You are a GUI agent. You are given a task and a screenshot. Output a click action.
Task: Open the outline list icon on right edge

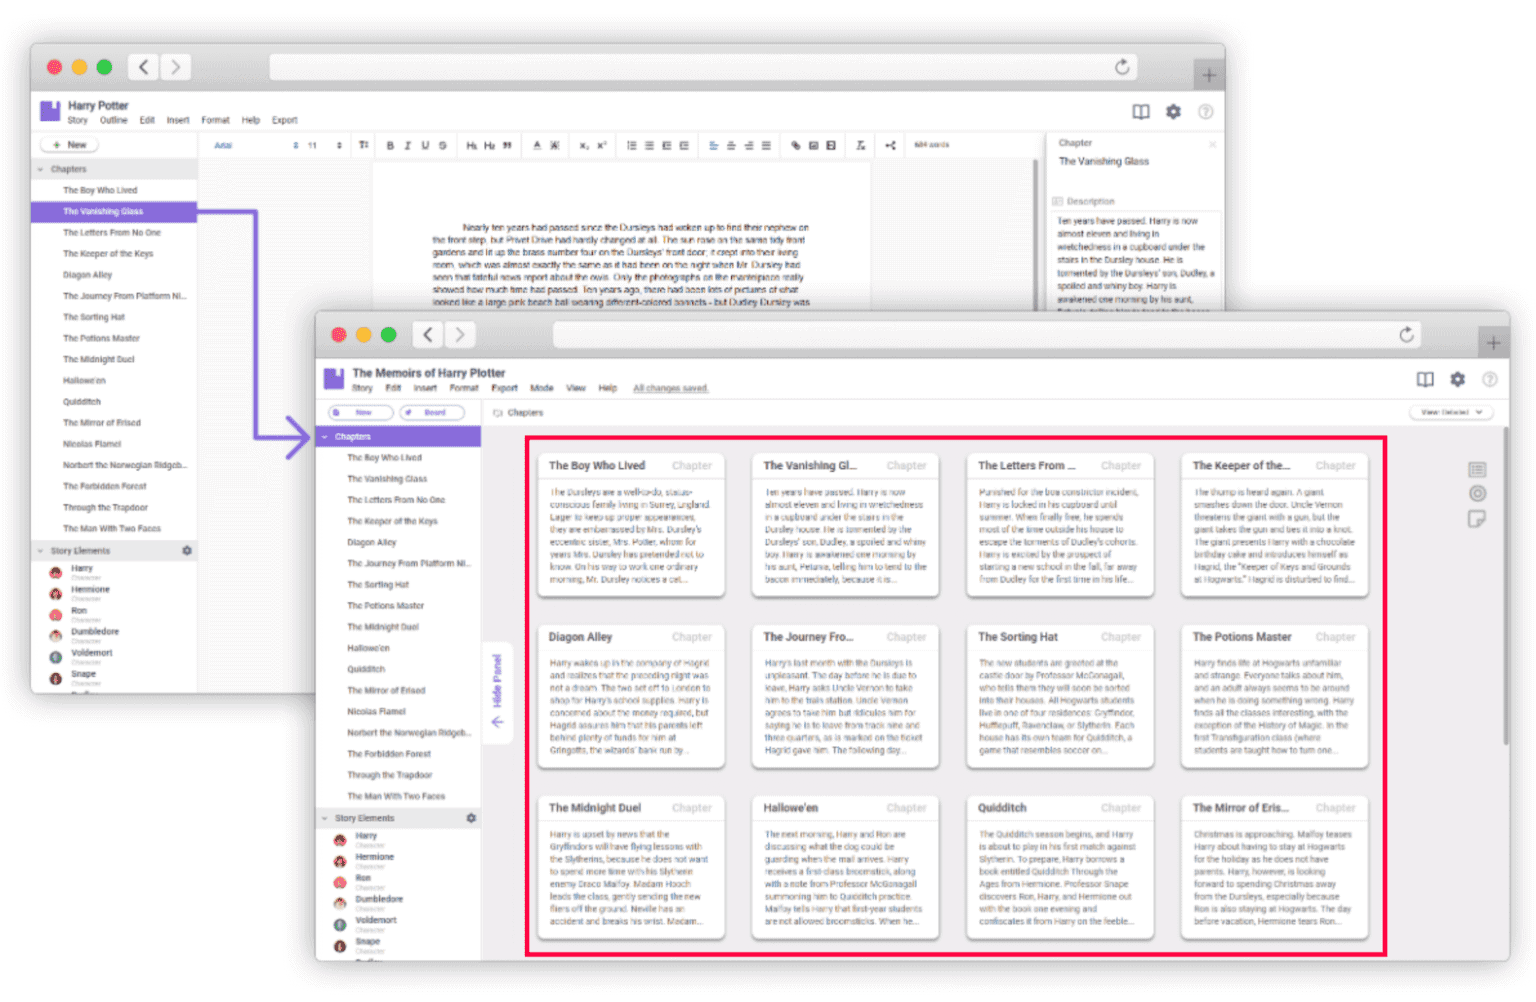pos(1477,469)
